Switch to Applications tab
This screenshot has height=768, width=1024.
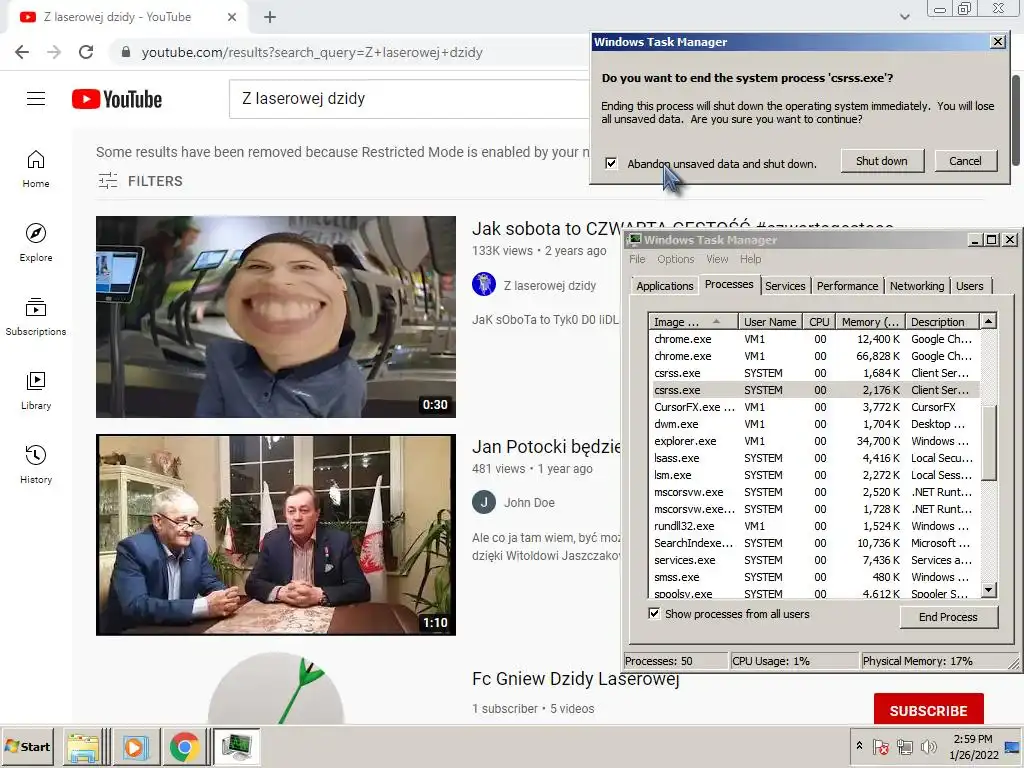point(664,286)
